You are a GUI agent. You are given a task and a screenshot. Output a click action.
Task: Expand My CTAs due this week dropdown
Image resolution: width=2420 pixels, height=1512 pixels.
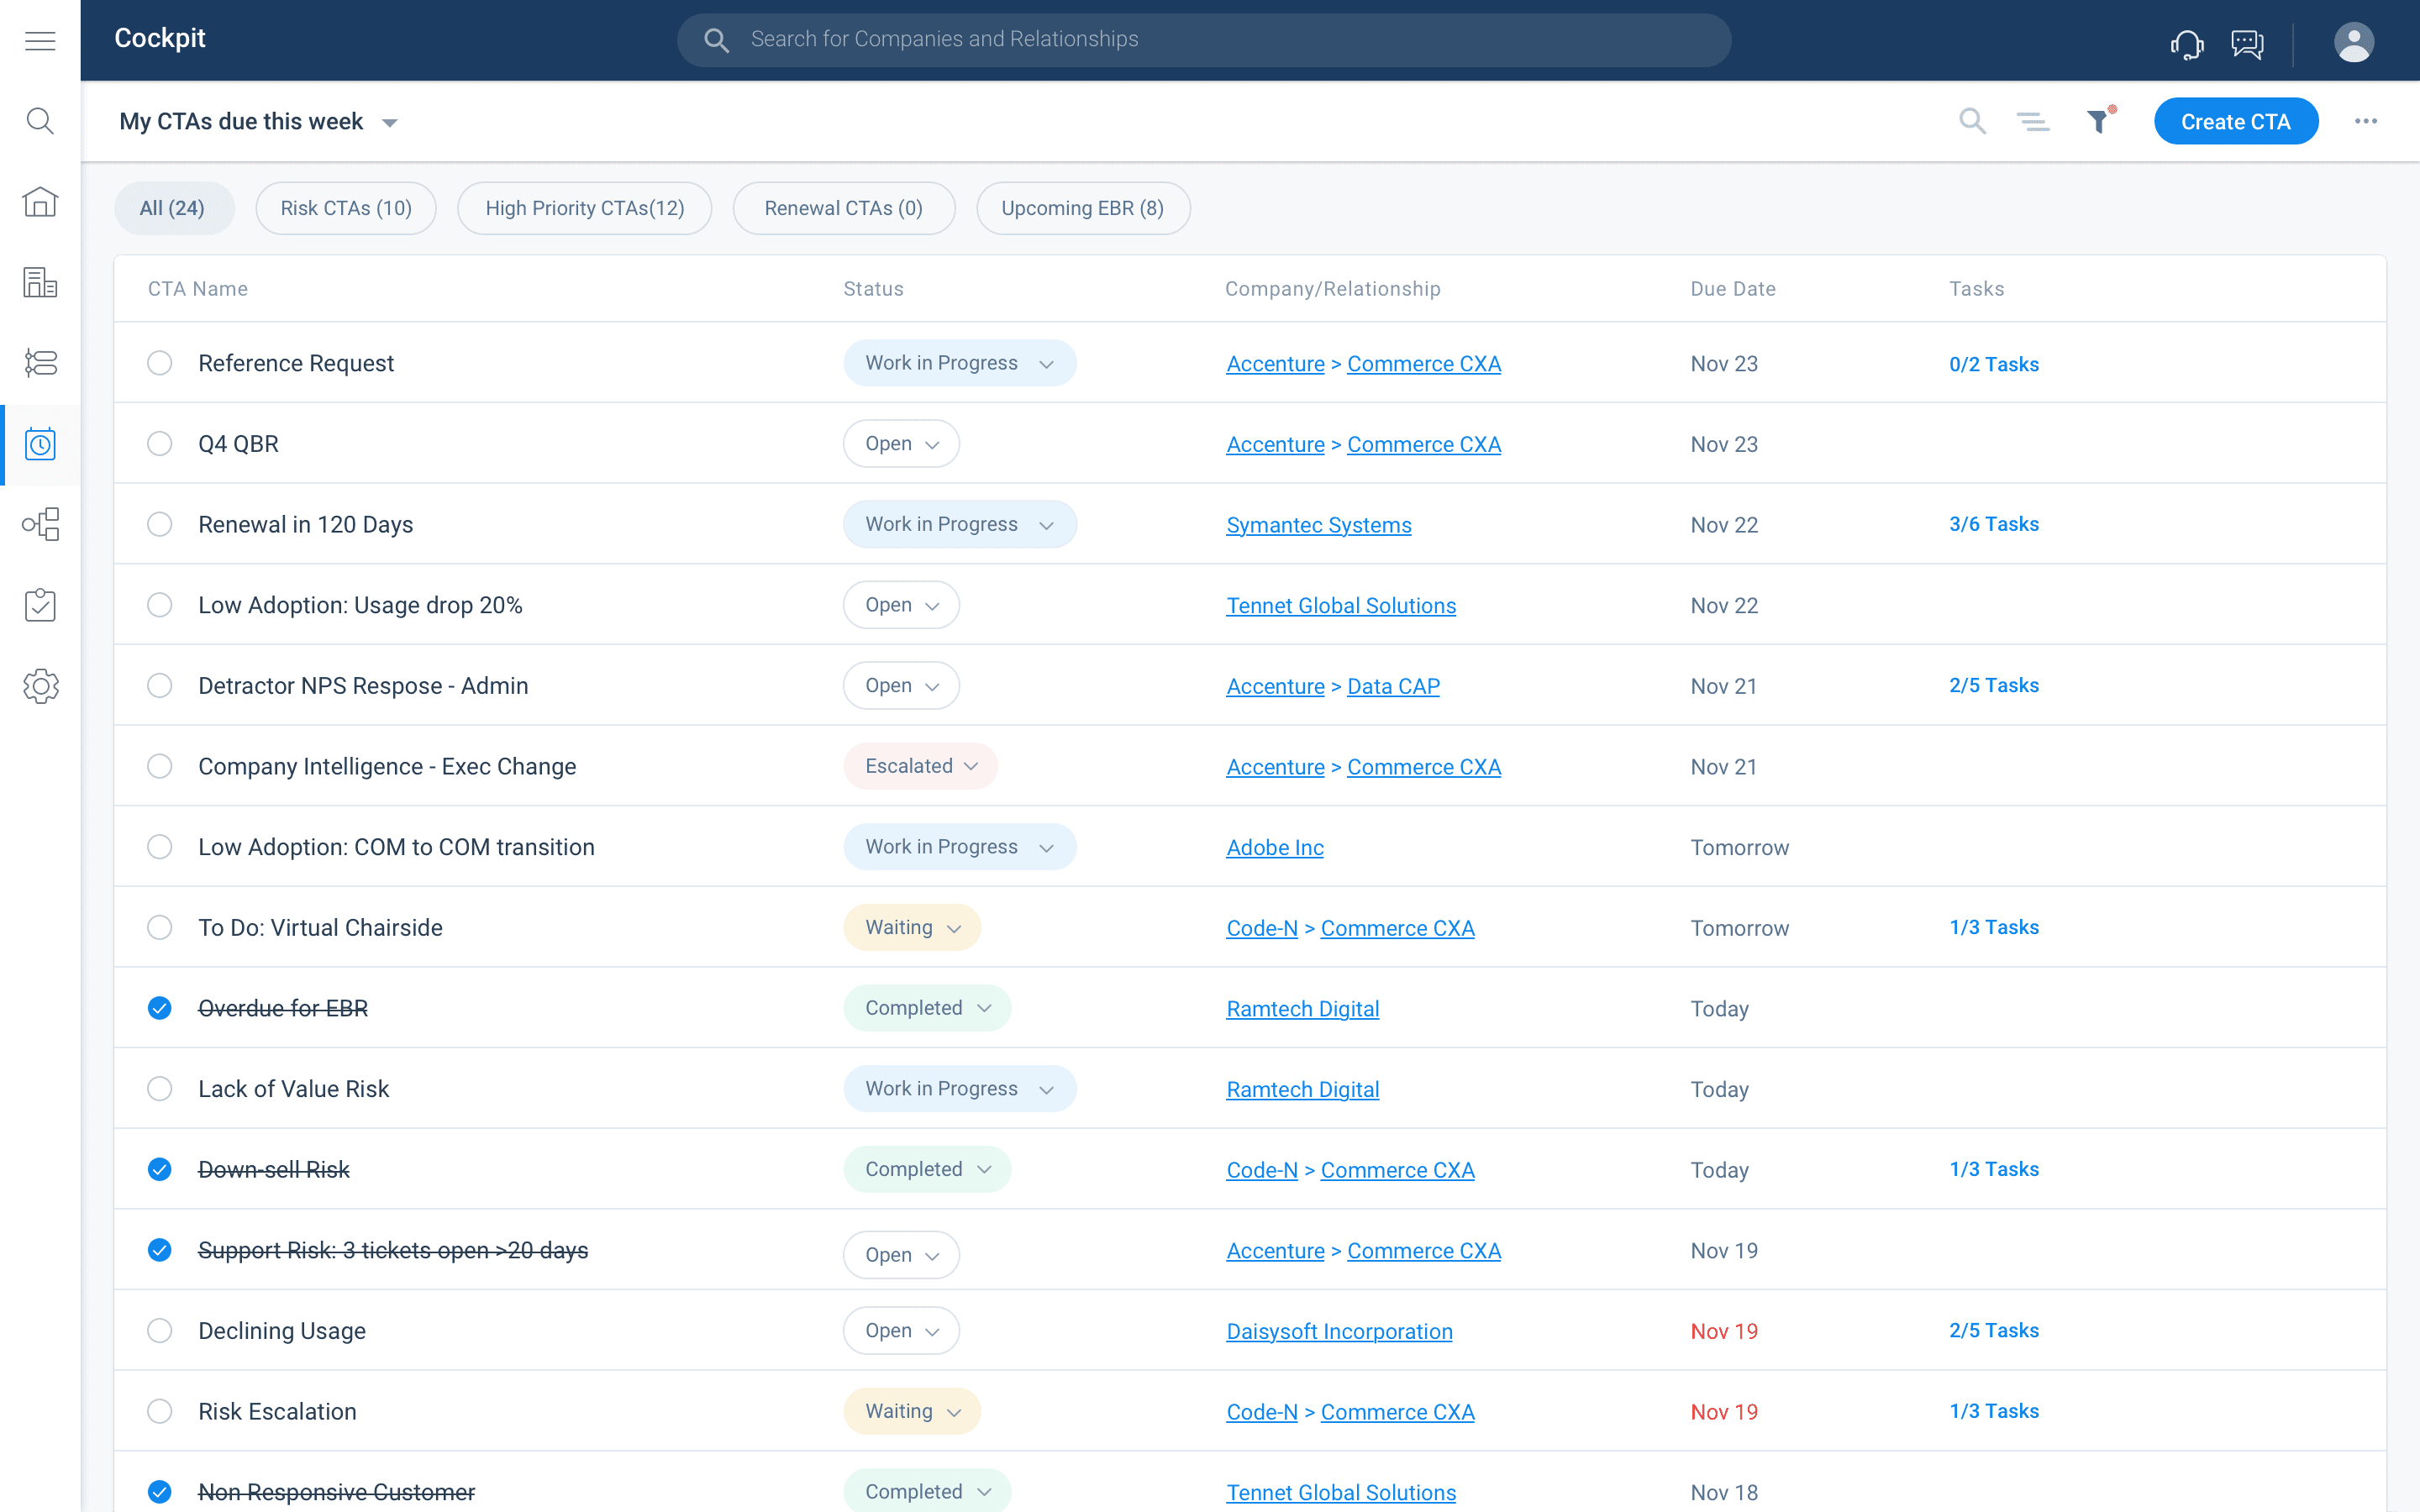pyautogui.click(x=390, y=123)
